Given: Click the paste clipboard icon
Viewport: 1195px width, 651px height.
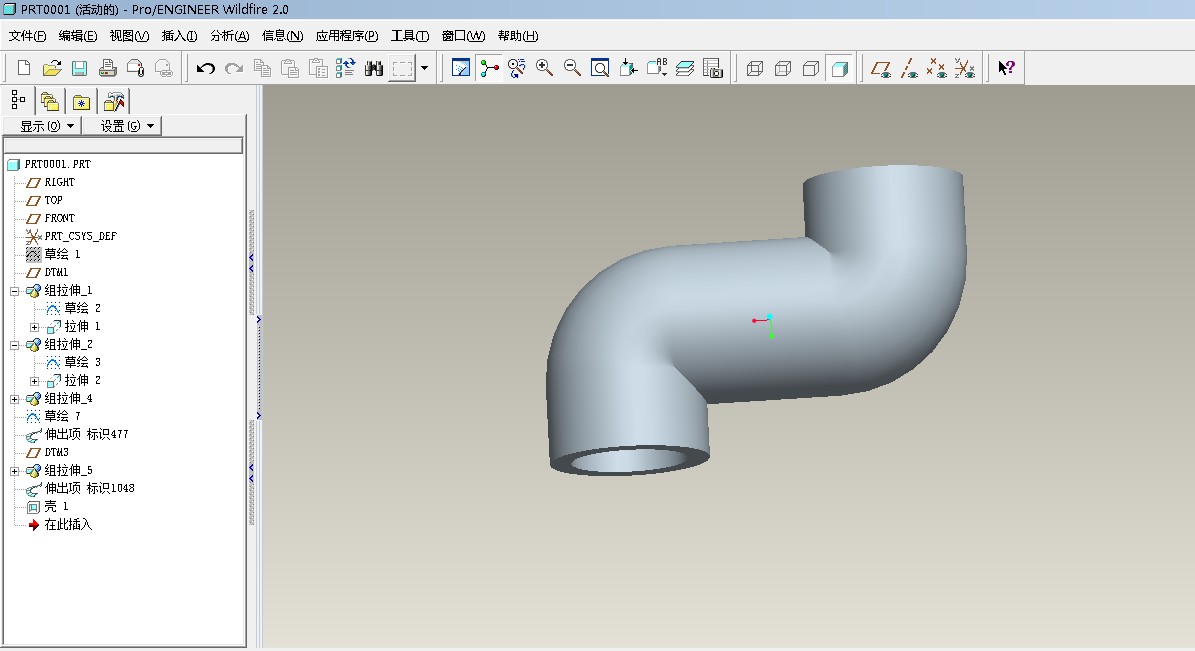Looking at the screenshot, I should click(290, 68).
